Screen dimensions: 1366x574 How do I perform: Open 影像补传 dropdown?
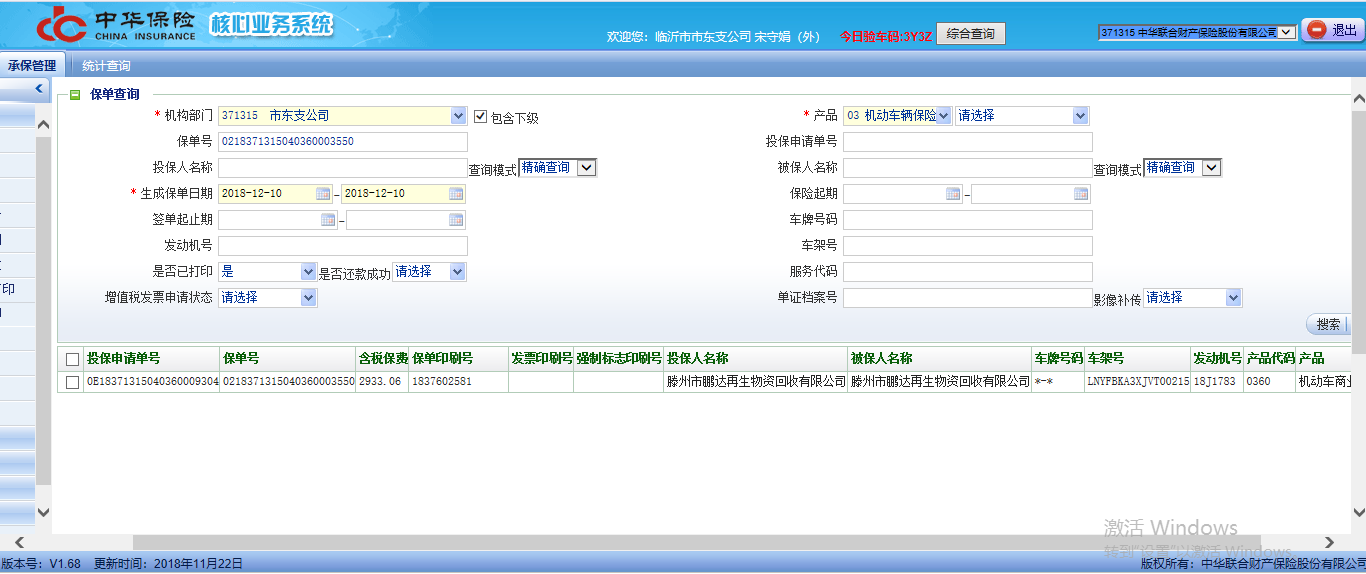[x=1233, y=298]
